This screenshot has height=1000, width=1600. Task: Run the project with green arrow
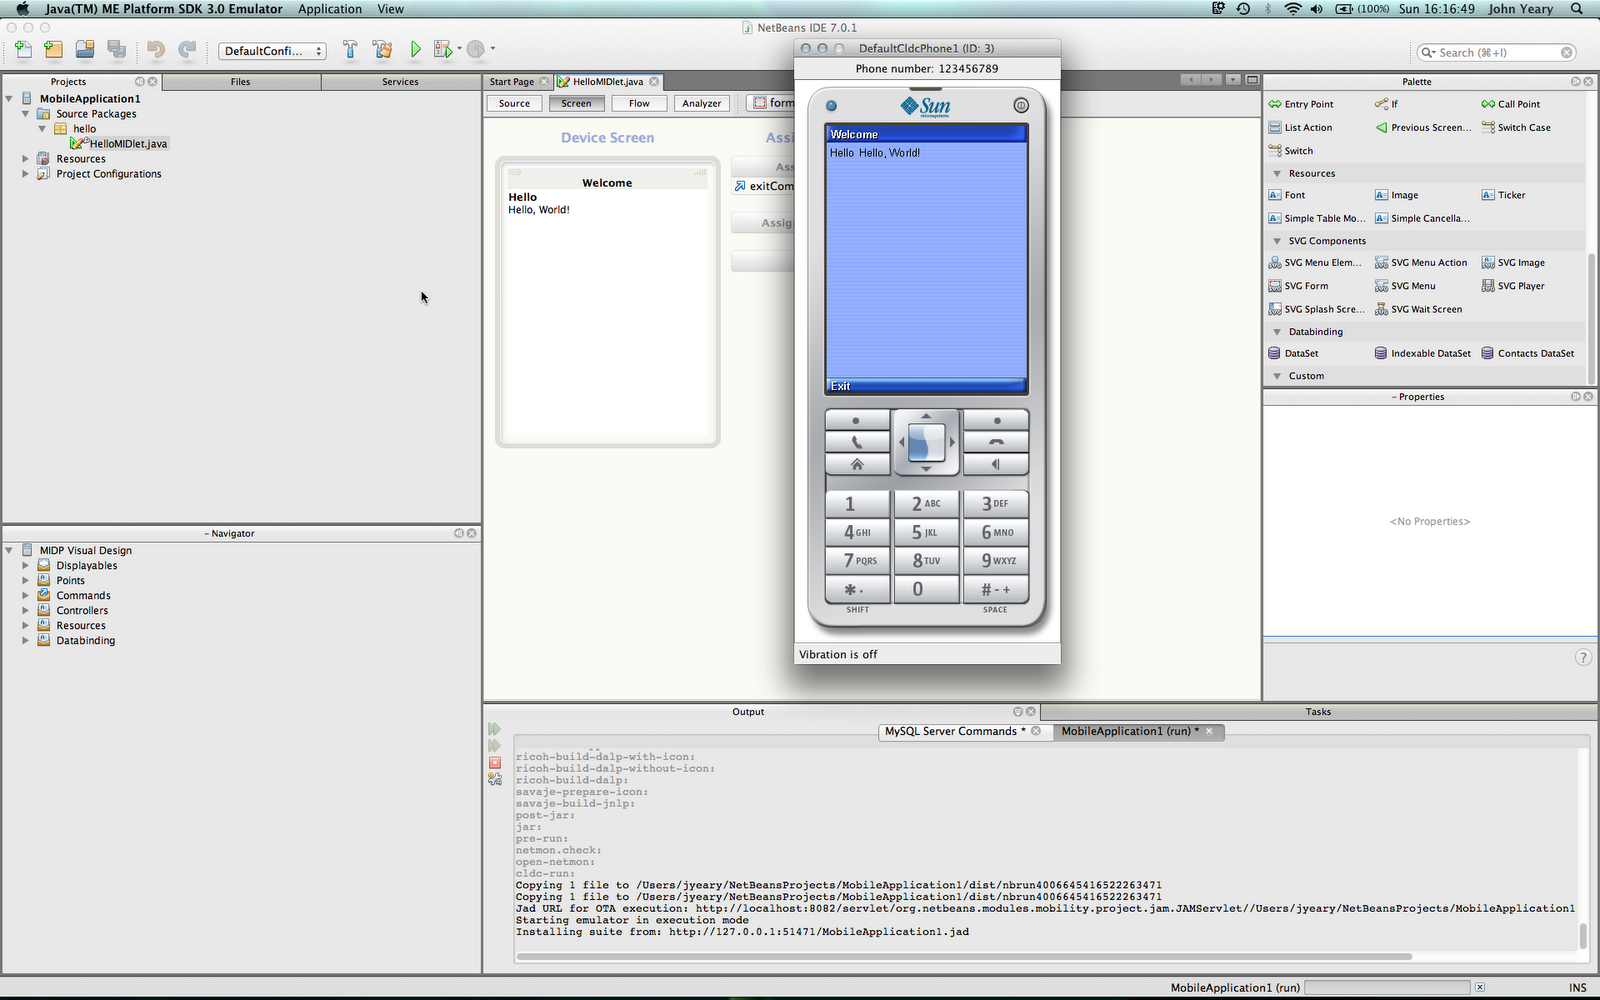pos(415,49)
